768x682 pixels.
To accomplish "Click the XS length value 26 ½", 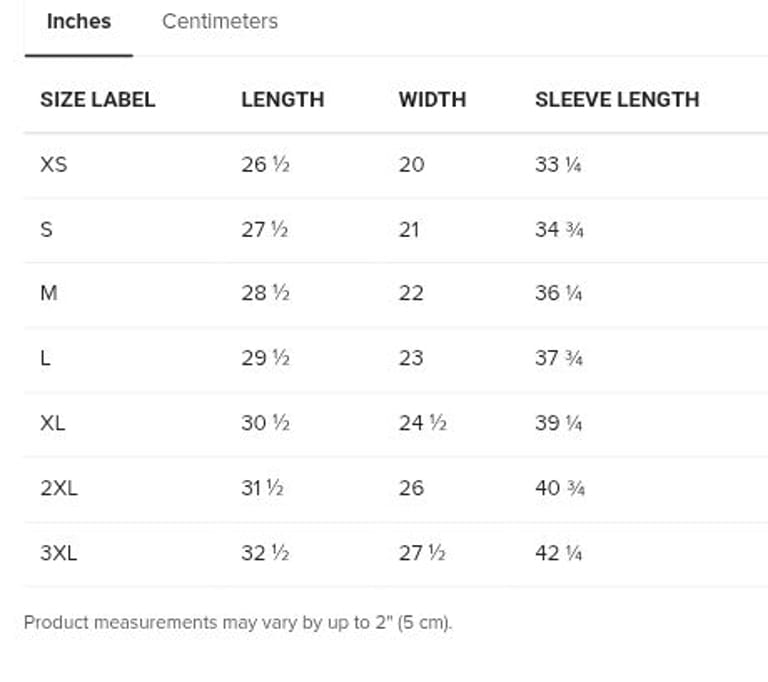I will pos(265,164).
